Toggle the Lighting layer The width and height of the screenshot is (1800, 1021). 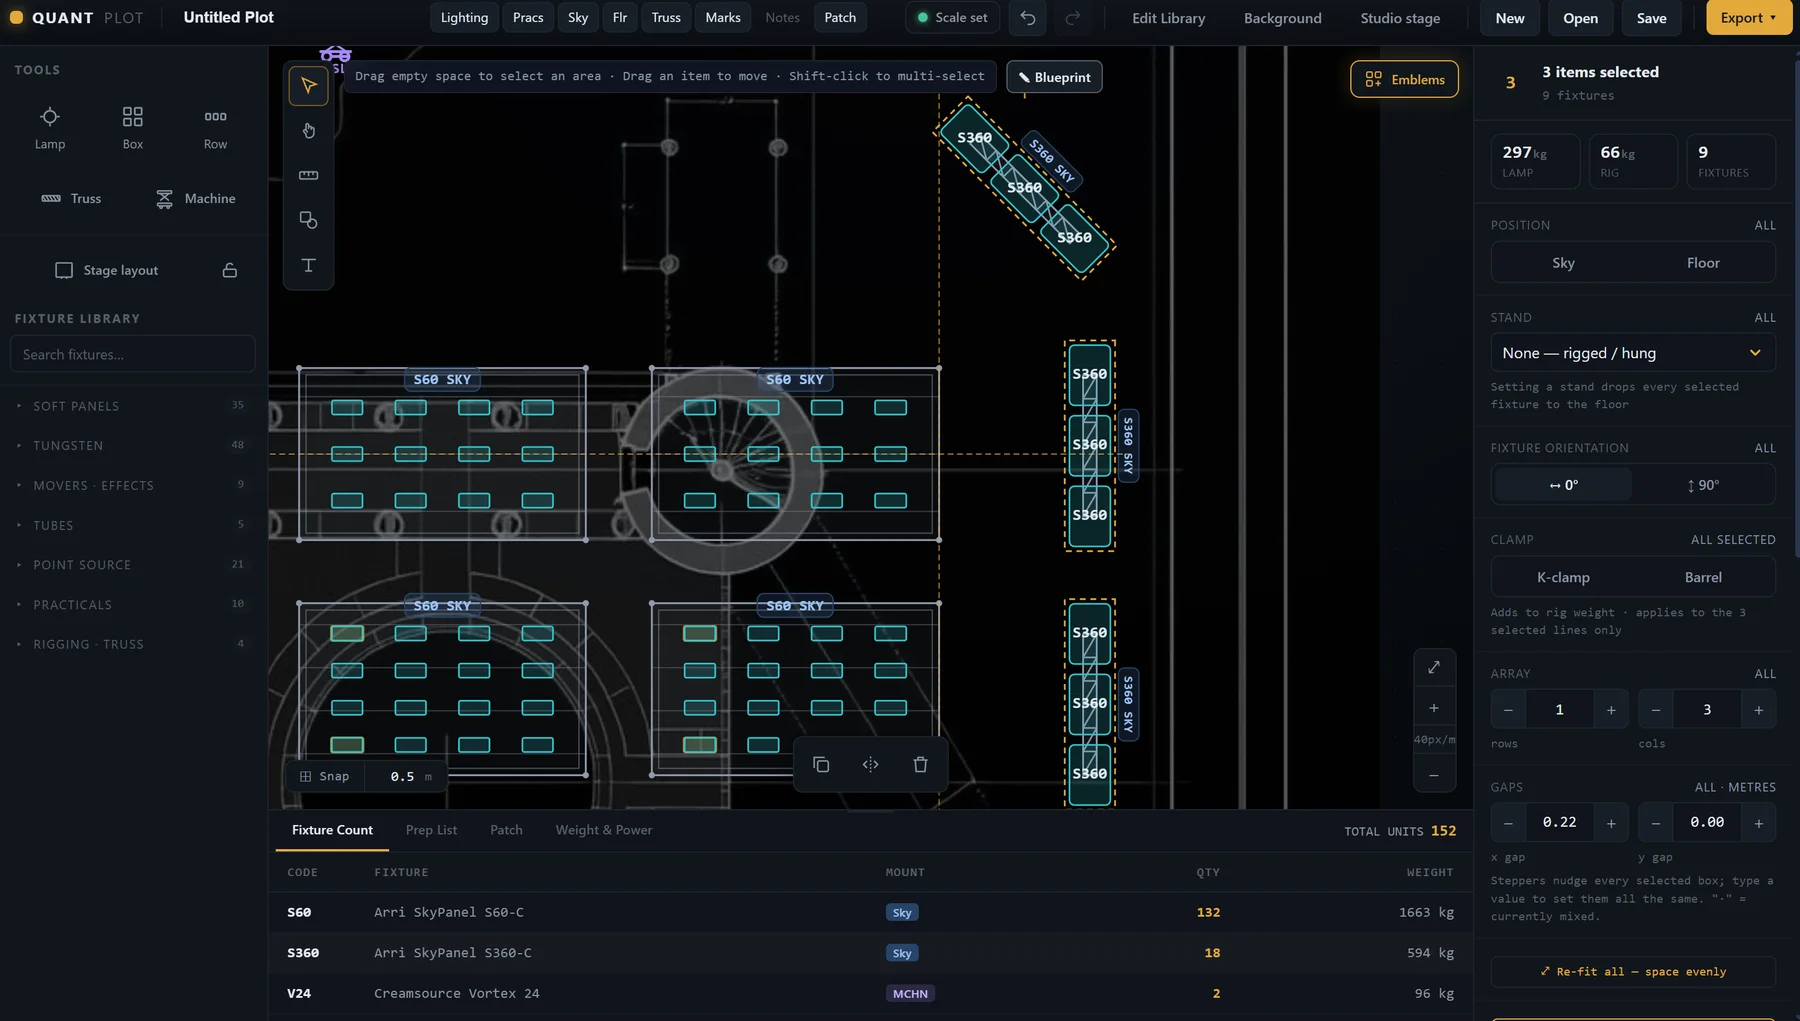click(x=464, y=18)
